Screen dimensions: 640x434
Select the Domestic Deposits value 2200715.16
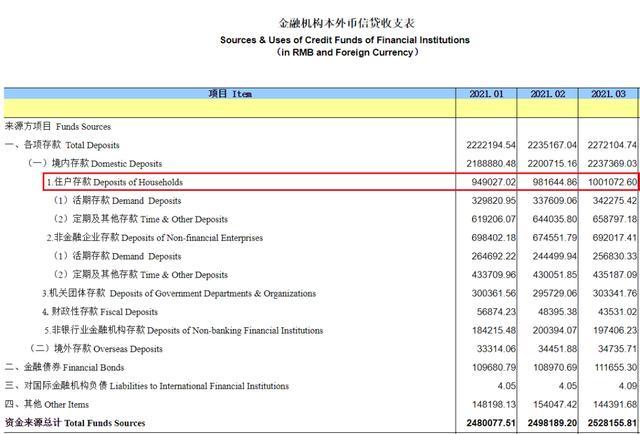pos(552,163)
